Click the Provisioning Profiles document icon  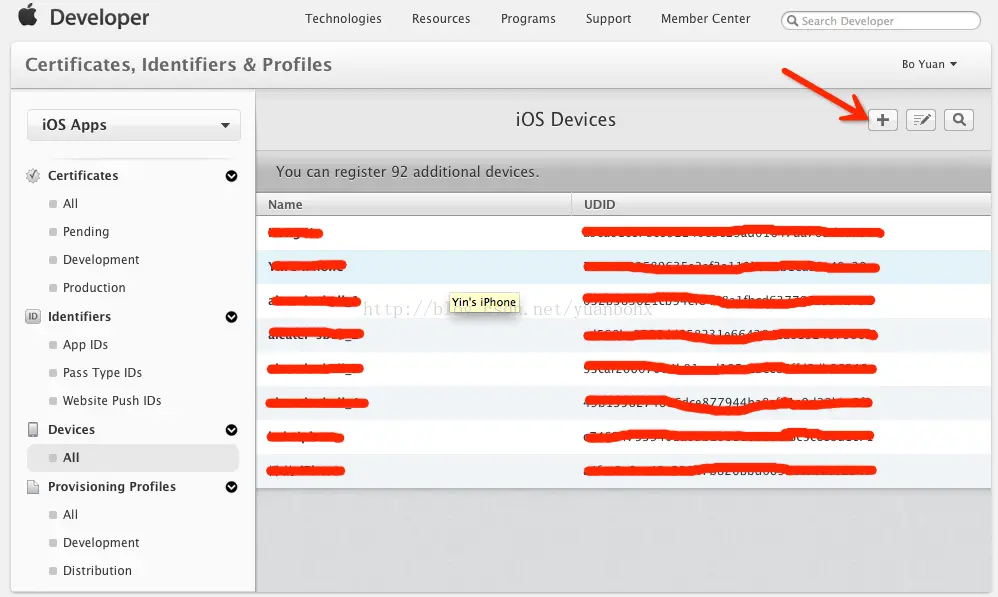click(32, 487)
